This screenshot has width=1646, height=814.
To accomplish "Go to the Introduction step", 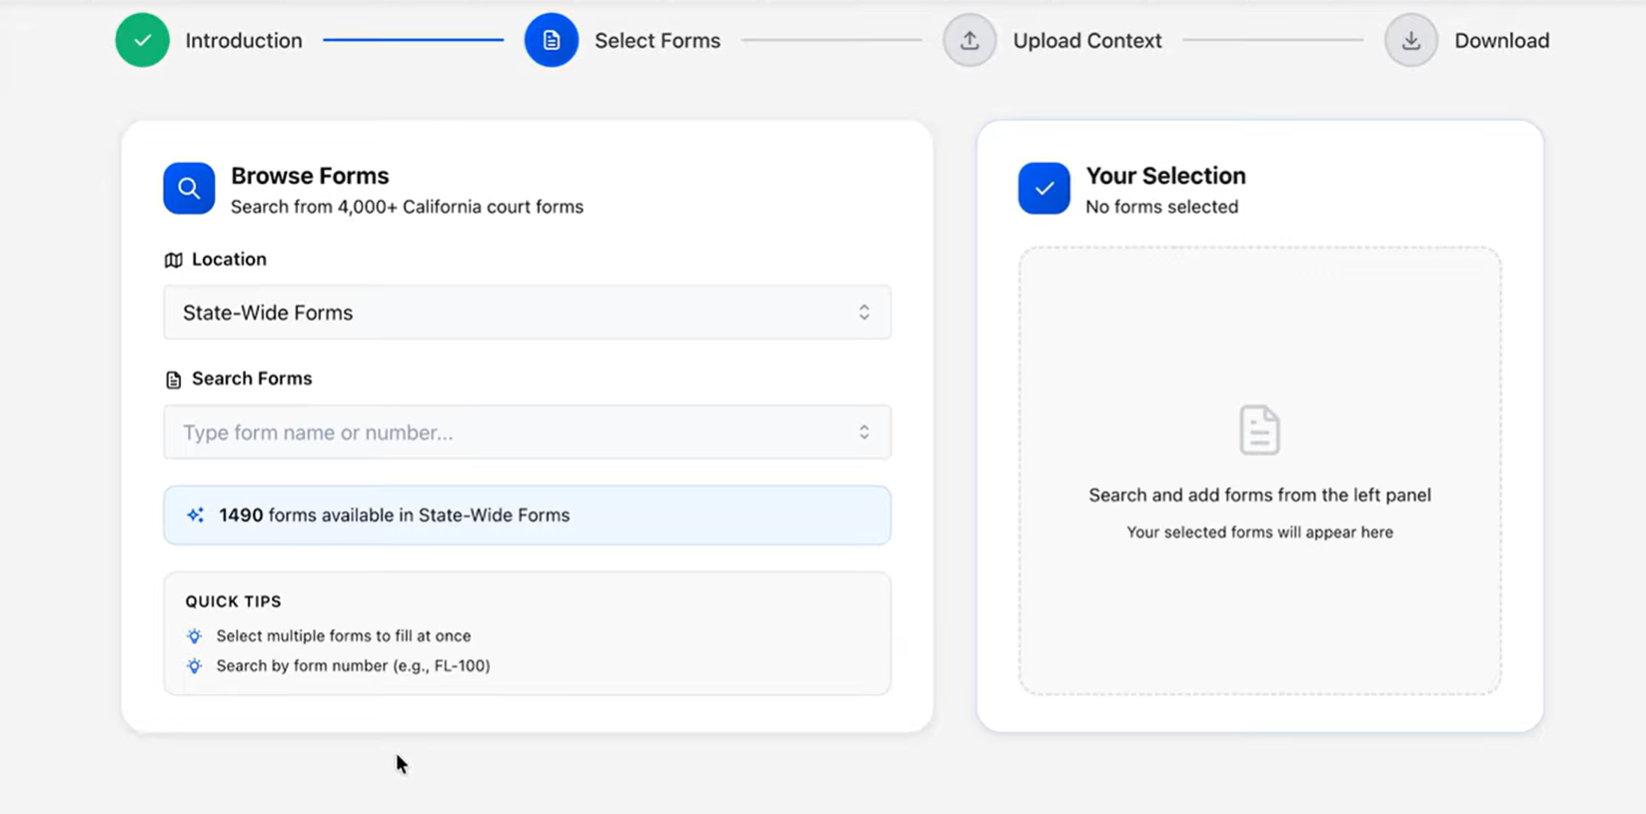I will 243,40.
